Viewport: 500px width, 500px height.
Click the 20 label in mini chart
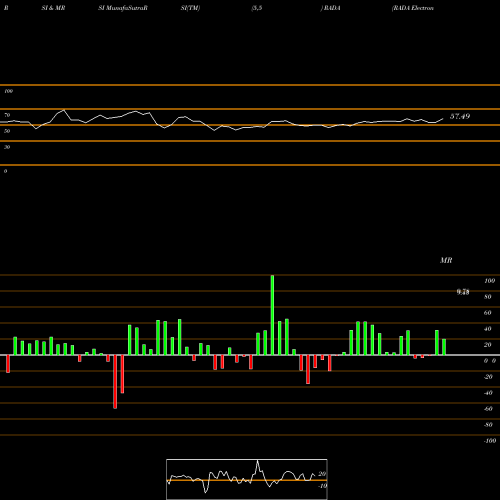pos(322,474)
